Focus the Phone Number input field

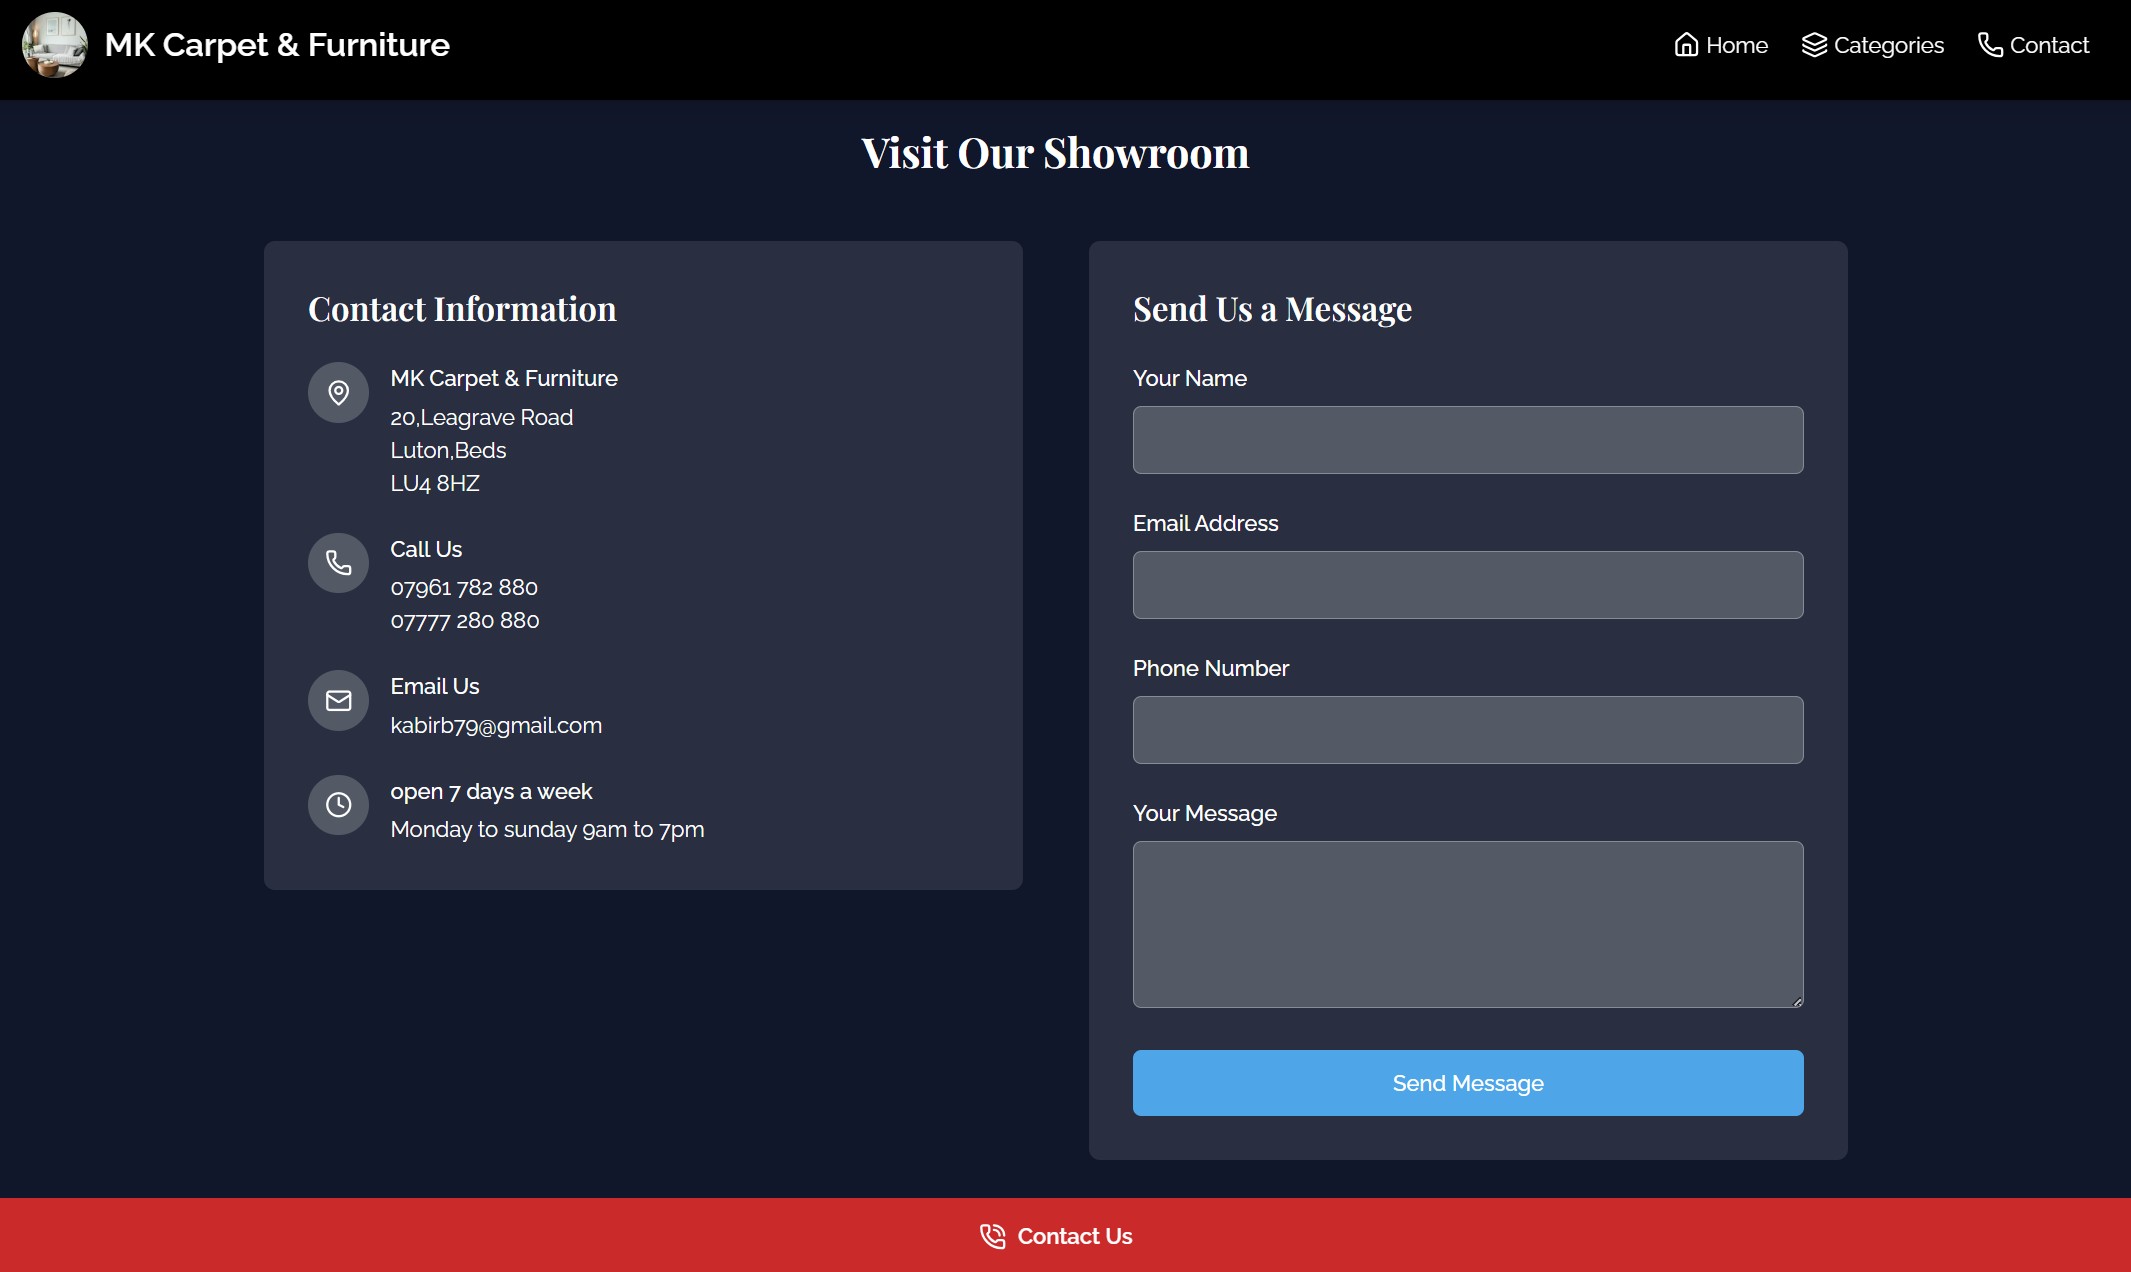1467,730
